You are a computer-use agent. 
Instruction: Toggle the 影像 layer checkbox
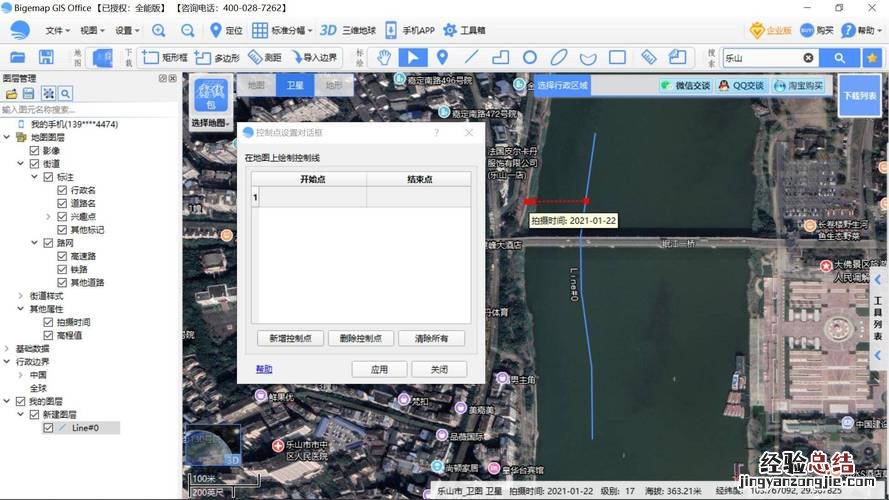pyautogui.click(x=34, y=150)
